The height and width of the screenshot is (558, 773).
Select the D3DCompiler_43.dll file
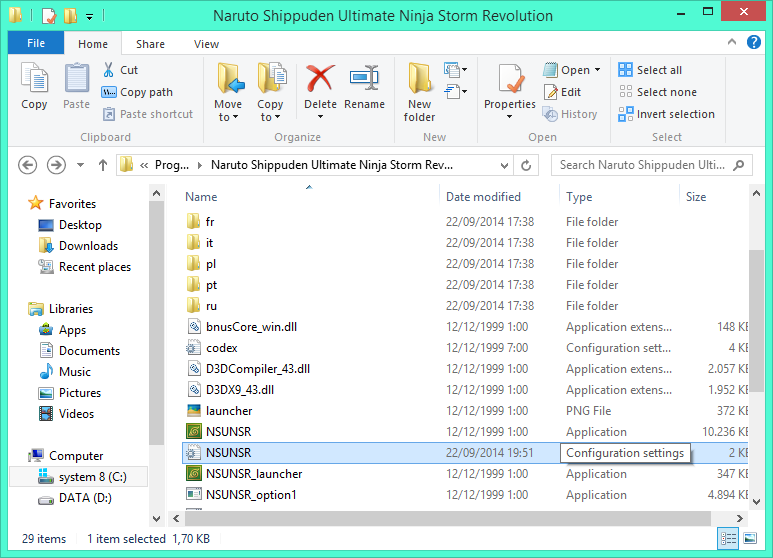(257, 369)
